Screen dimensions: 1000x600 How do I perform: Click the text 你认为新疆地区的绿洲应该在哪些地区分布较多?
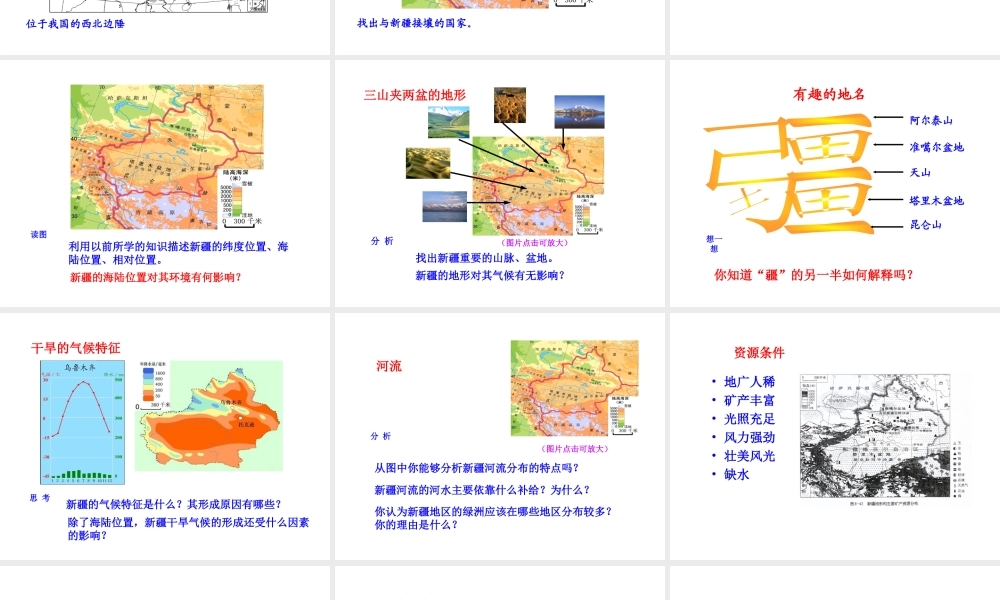click(x=493, y=511)
